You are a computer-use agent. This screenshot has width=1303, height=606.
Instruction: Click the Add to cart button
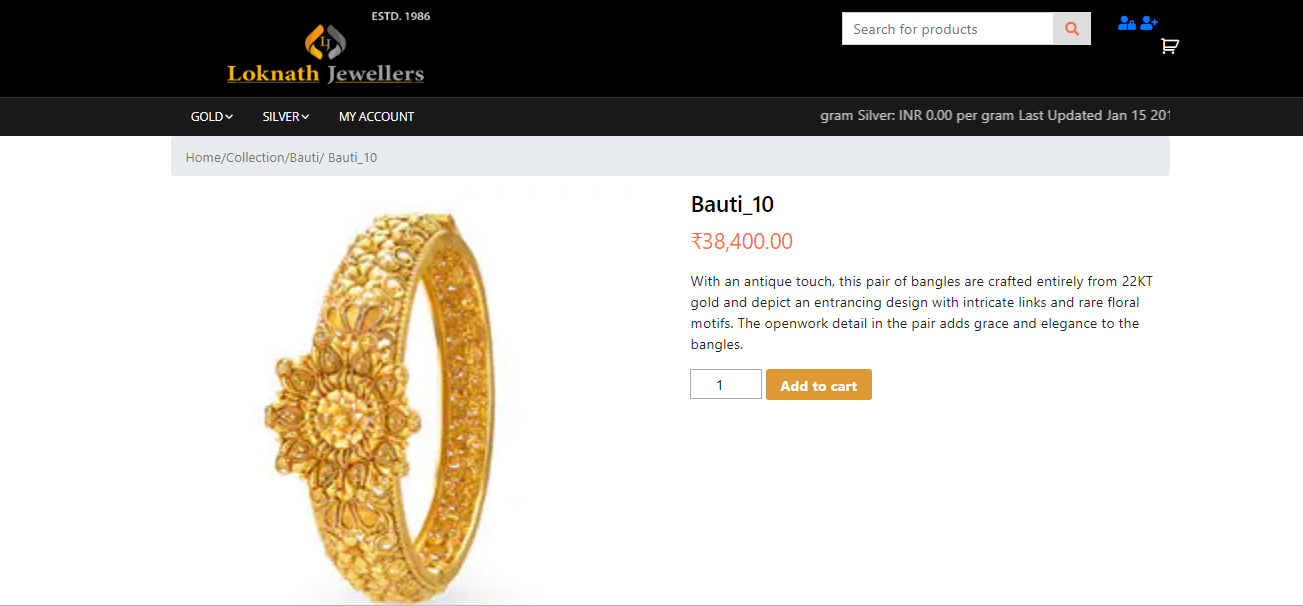click(819, 385)
